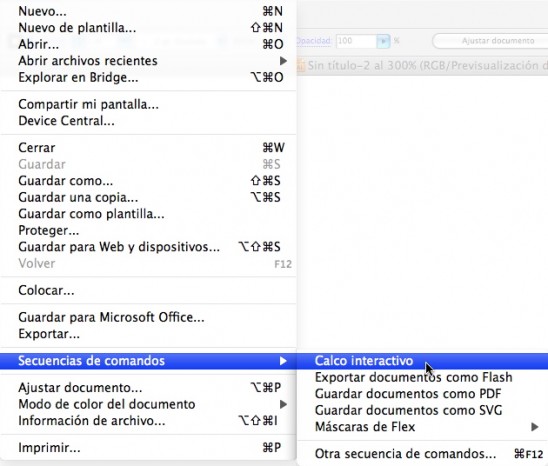The image size is (548, 466).
Task: Select Exportar documentos como Flash
Action: tap(422, 377)
